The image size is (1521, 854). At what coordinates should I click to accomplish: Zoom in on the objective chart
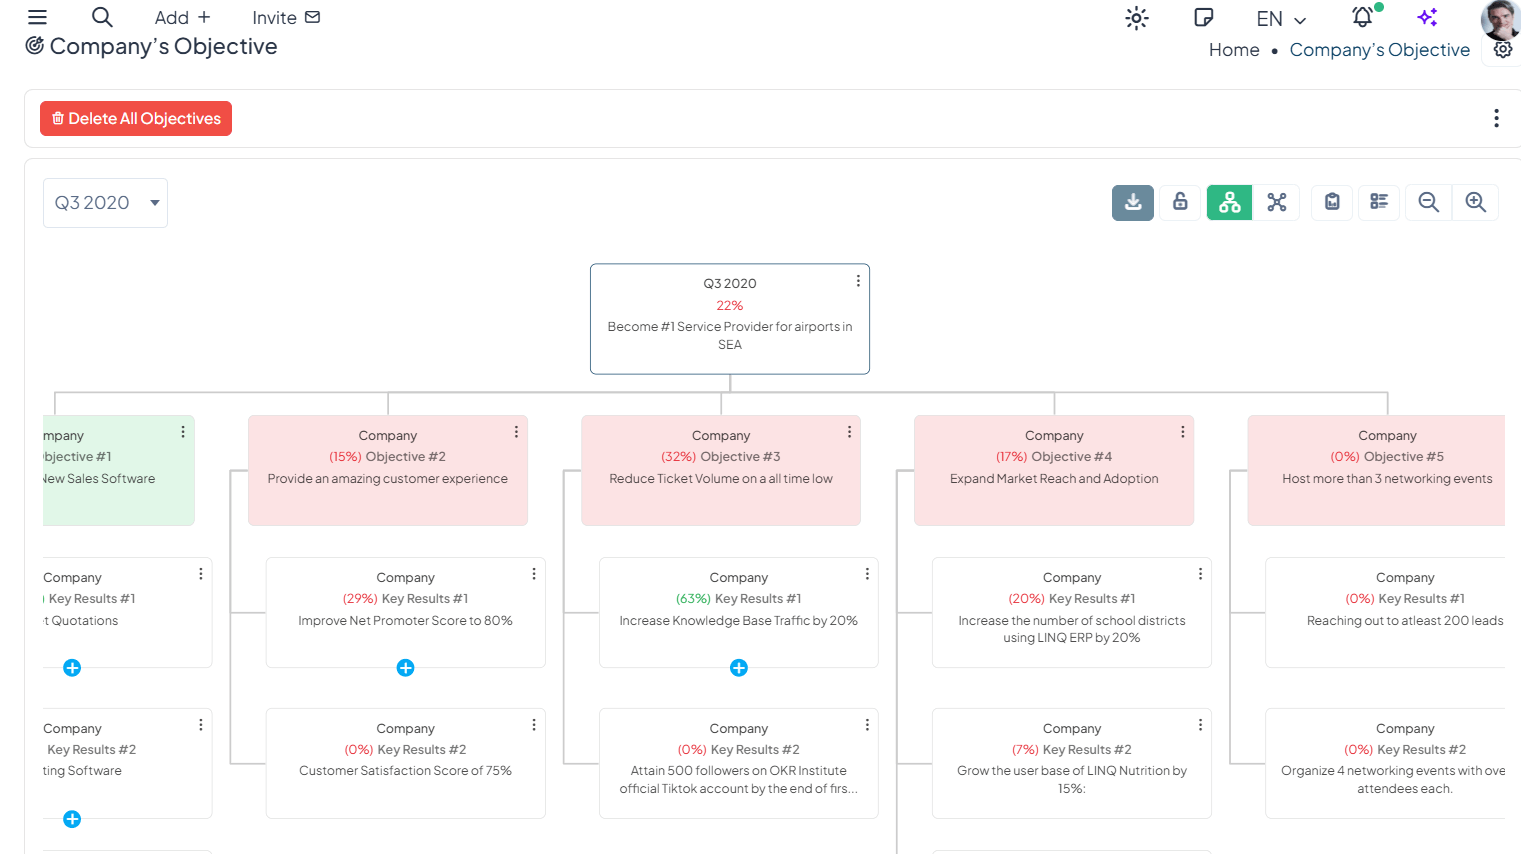pyautogui.click(x=1475, y=203)
